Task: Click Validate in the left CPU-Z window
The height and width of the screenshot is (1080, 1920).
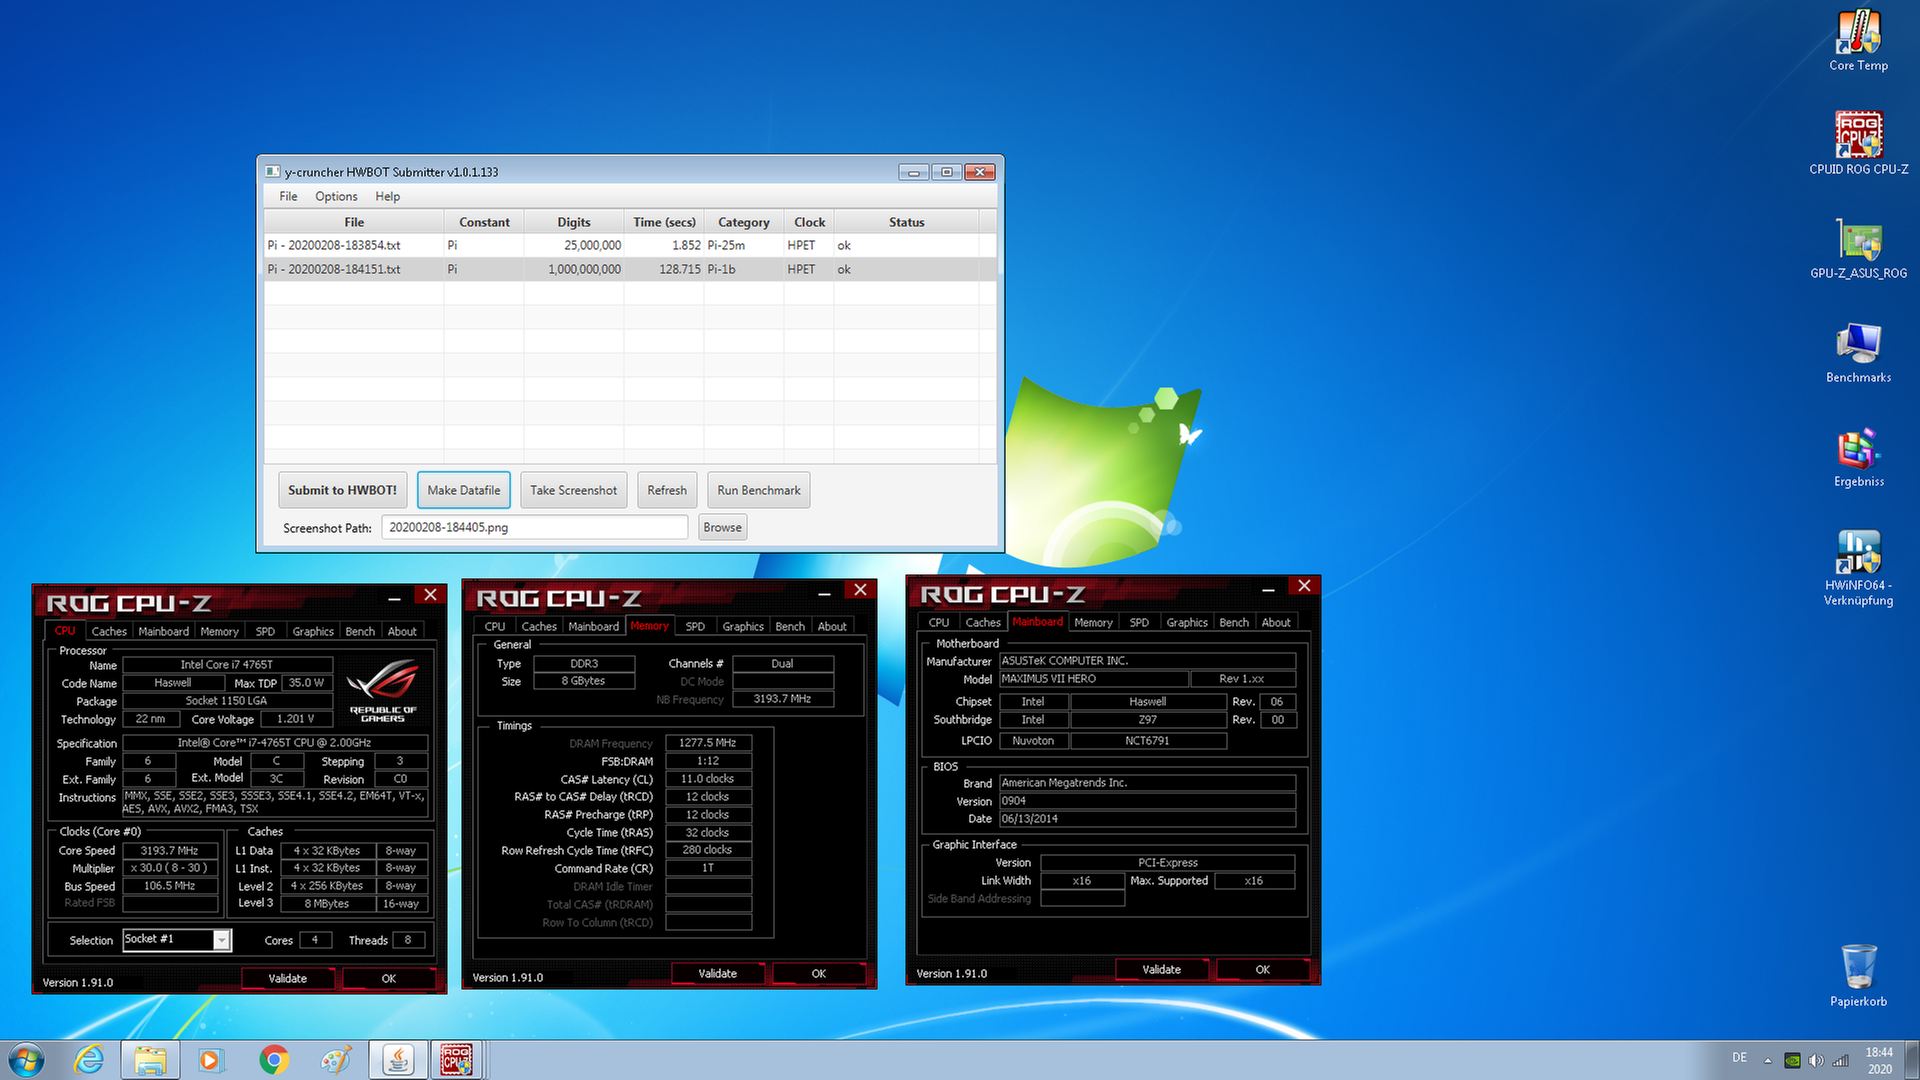Action: point(288,979)
